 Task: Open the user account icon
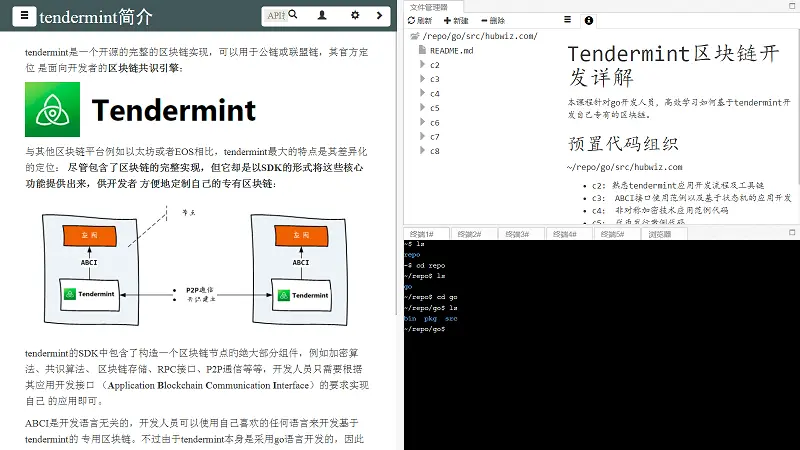[x=322, y=15]
